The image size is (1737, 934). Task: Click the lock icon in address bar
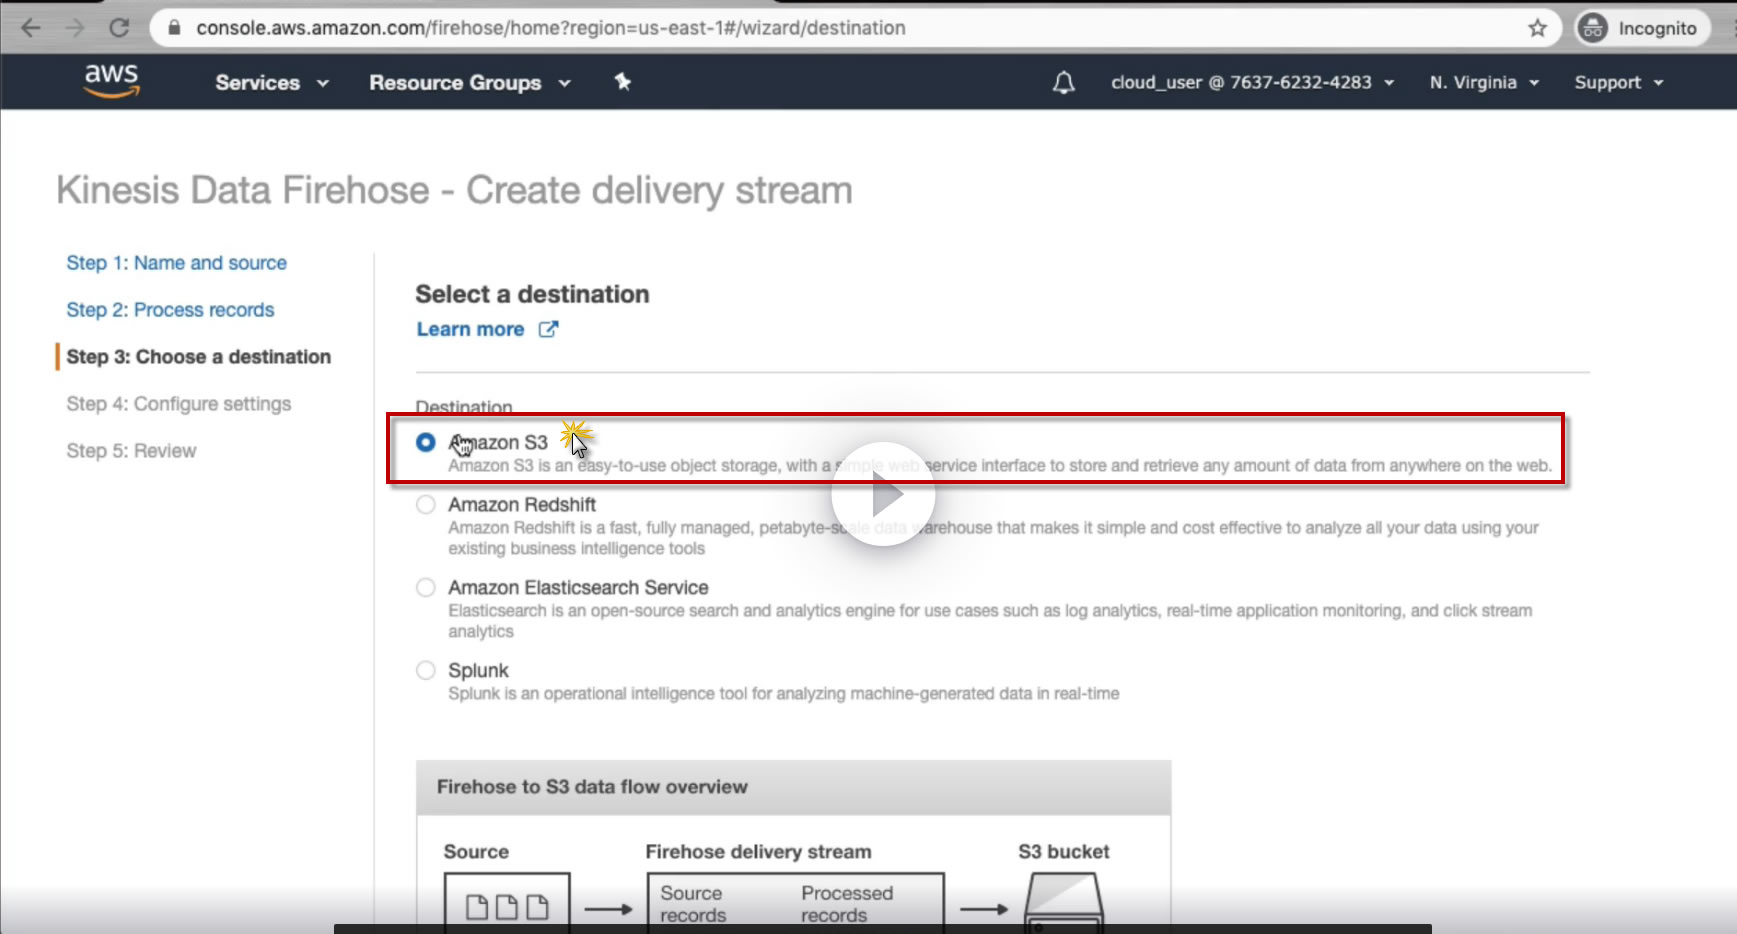click(174, 28)
